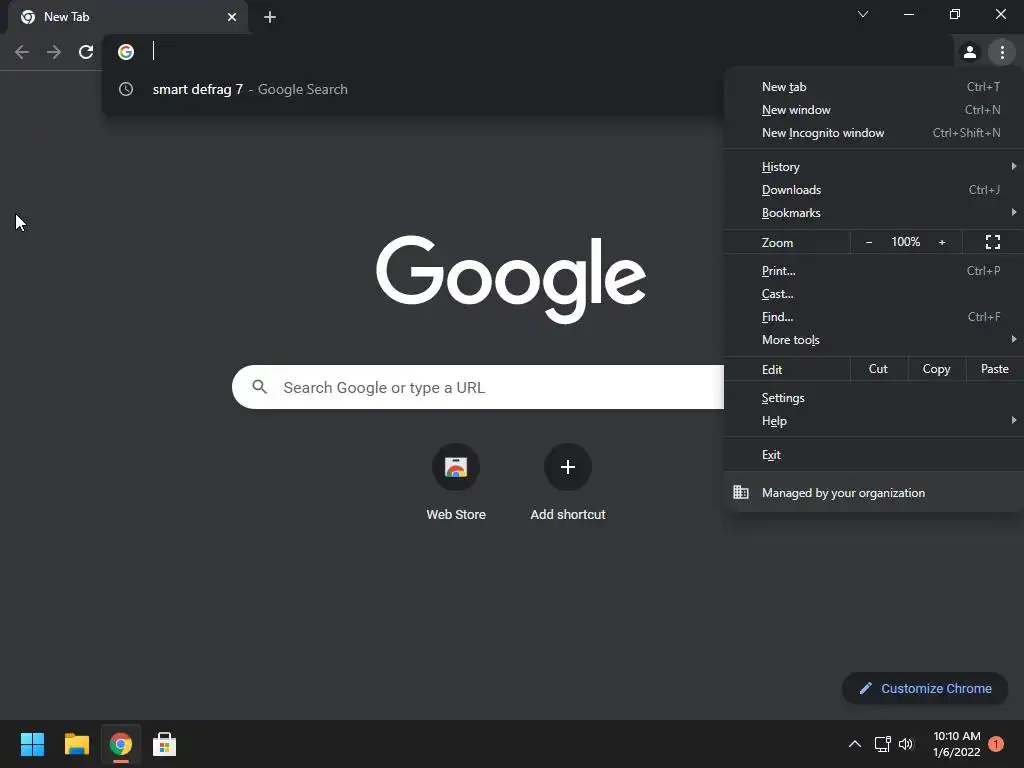The width and height of the screenshot is (1024, 768).
Task: Increase zoom with the plus button
Action: [x=942, y=242]
